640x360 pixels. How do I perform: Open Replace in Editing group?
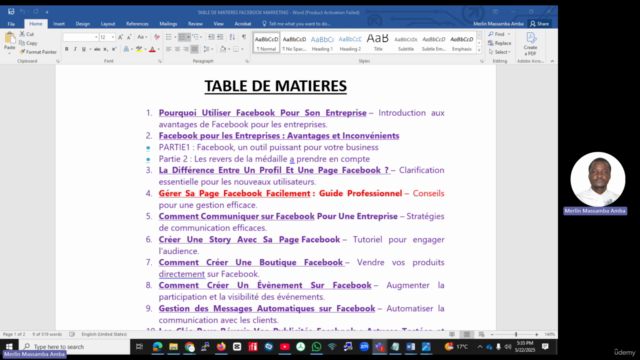(x=500, y=43)
